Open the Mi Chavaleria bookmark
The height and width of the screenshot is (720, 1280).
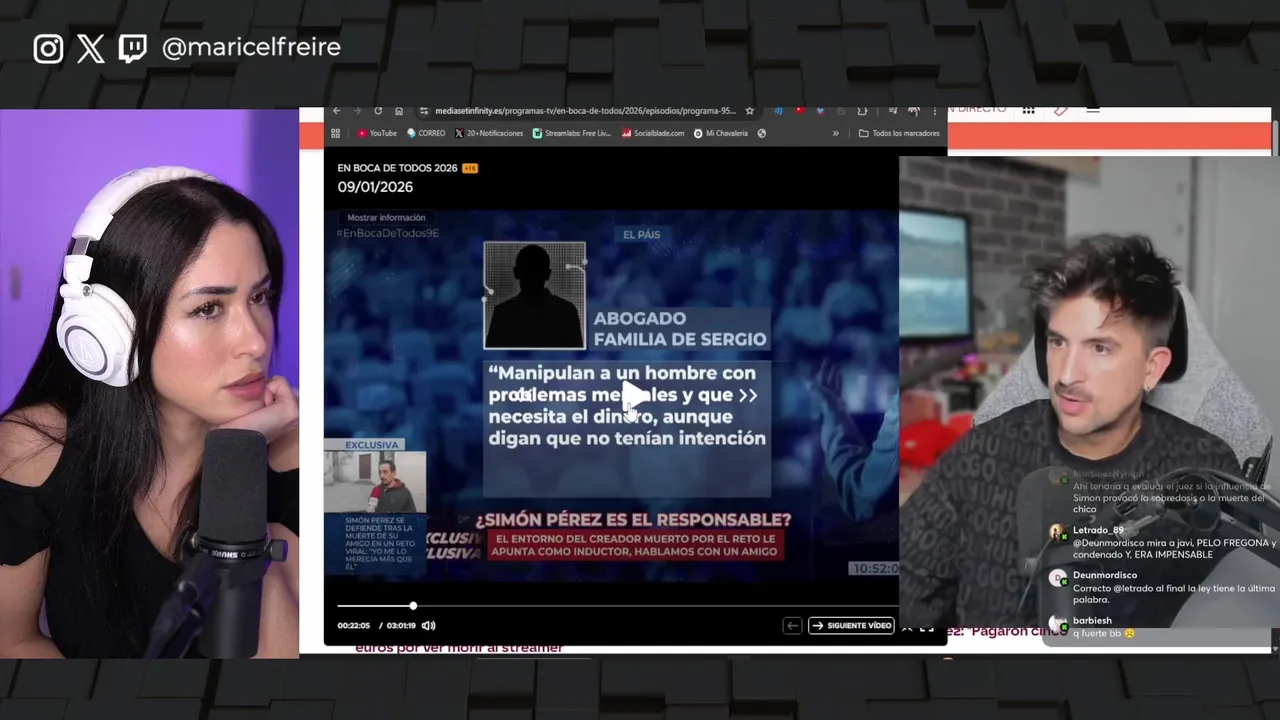[721, 133]
